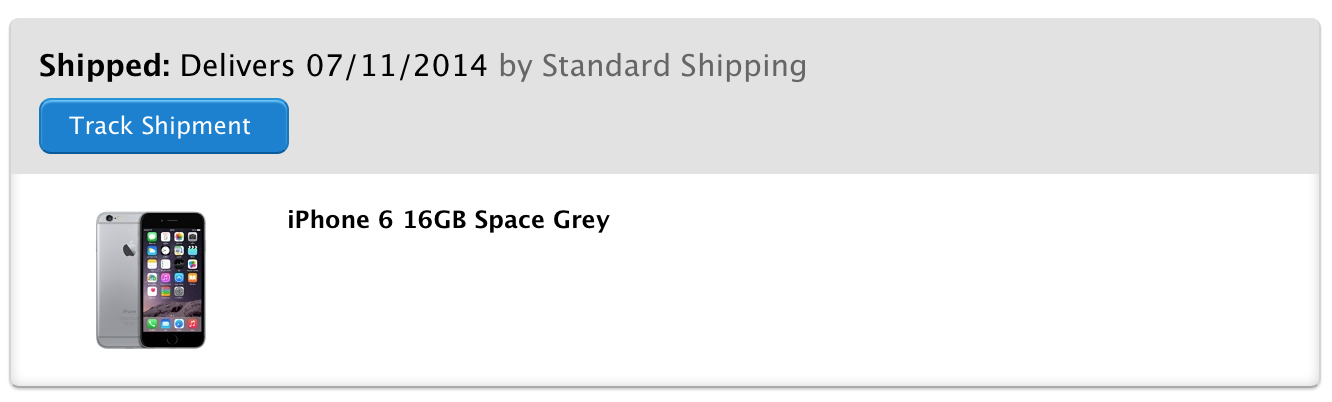Screen dimensions: 1332x402
Task: Click the rear camera lens on the grey iPhone
Action: [109, 218]
